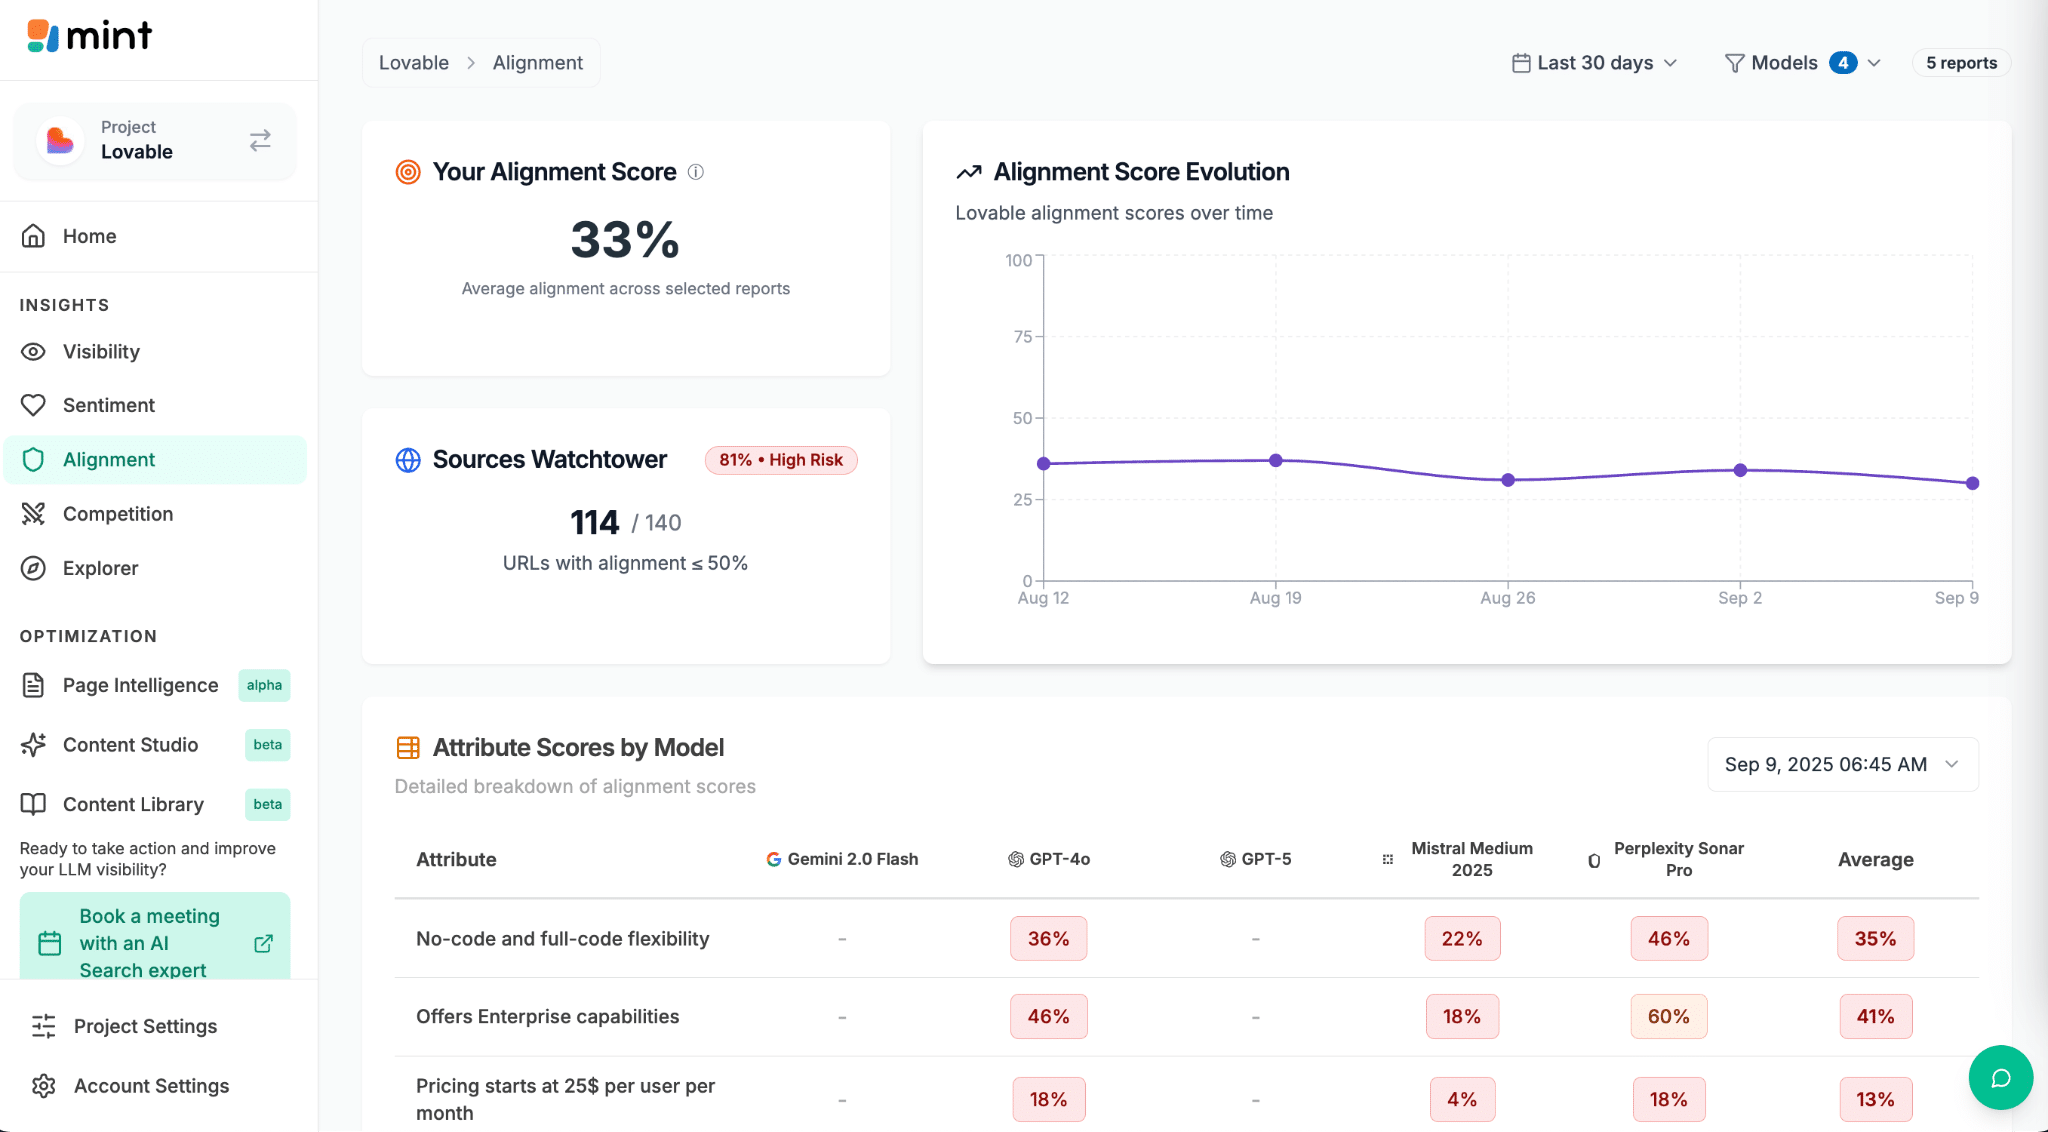Click the project switch arrows icon

coord(260,140)
